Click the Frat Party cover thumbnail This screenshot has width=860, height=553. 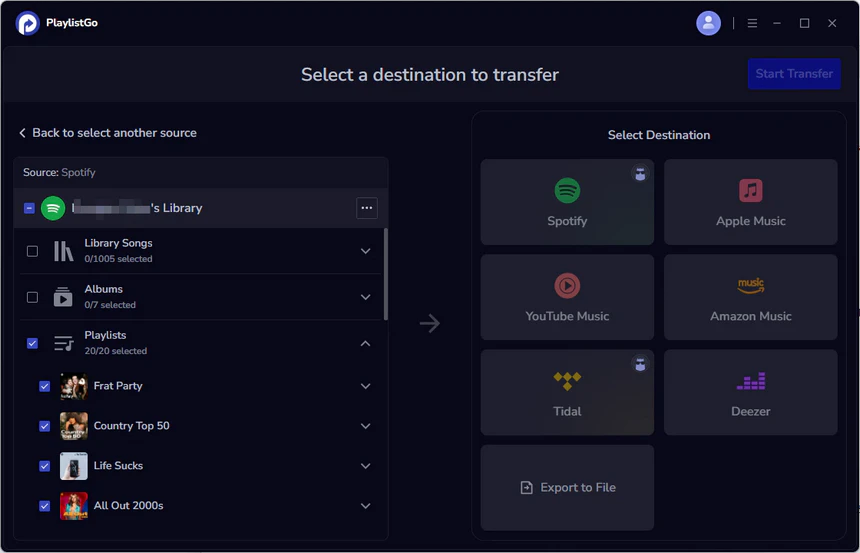pos(73,386)
